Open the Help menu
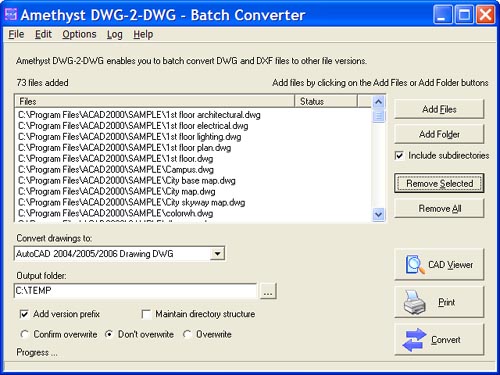Image resolution: width=500 pixels, height=375 pixels. [x=143, y=34]
